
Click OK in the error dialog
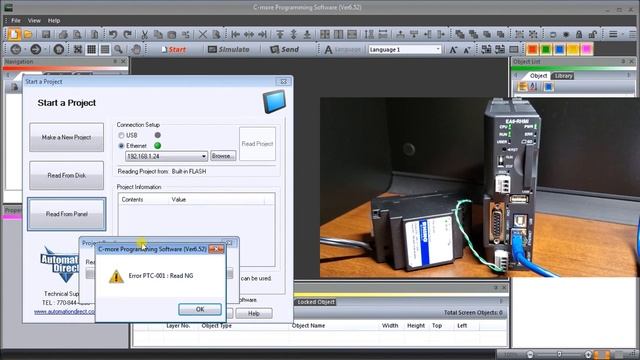pyautogui.click(x=200, y=309)
